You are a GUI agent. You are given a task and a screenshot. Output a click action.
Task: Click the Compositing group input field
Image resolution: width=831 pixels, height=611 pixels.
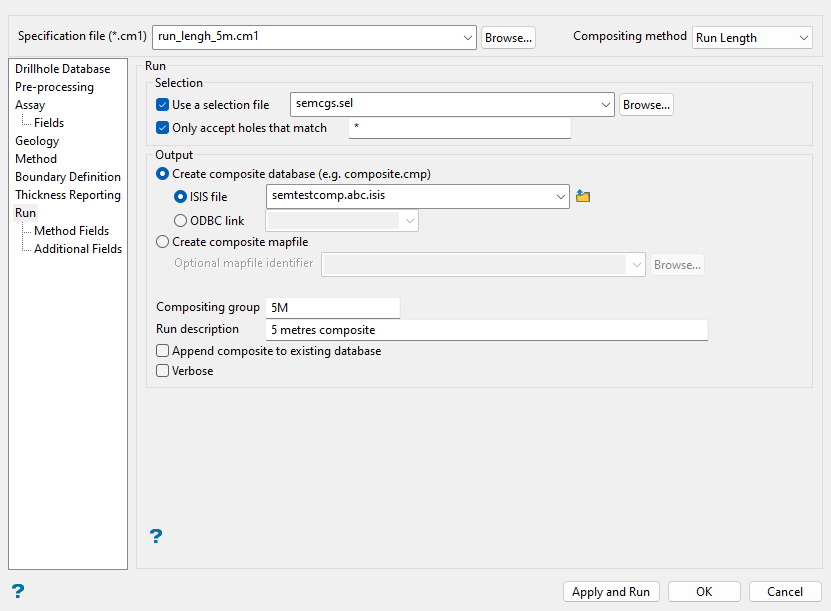pyautogui.click(x=332, y=307)
